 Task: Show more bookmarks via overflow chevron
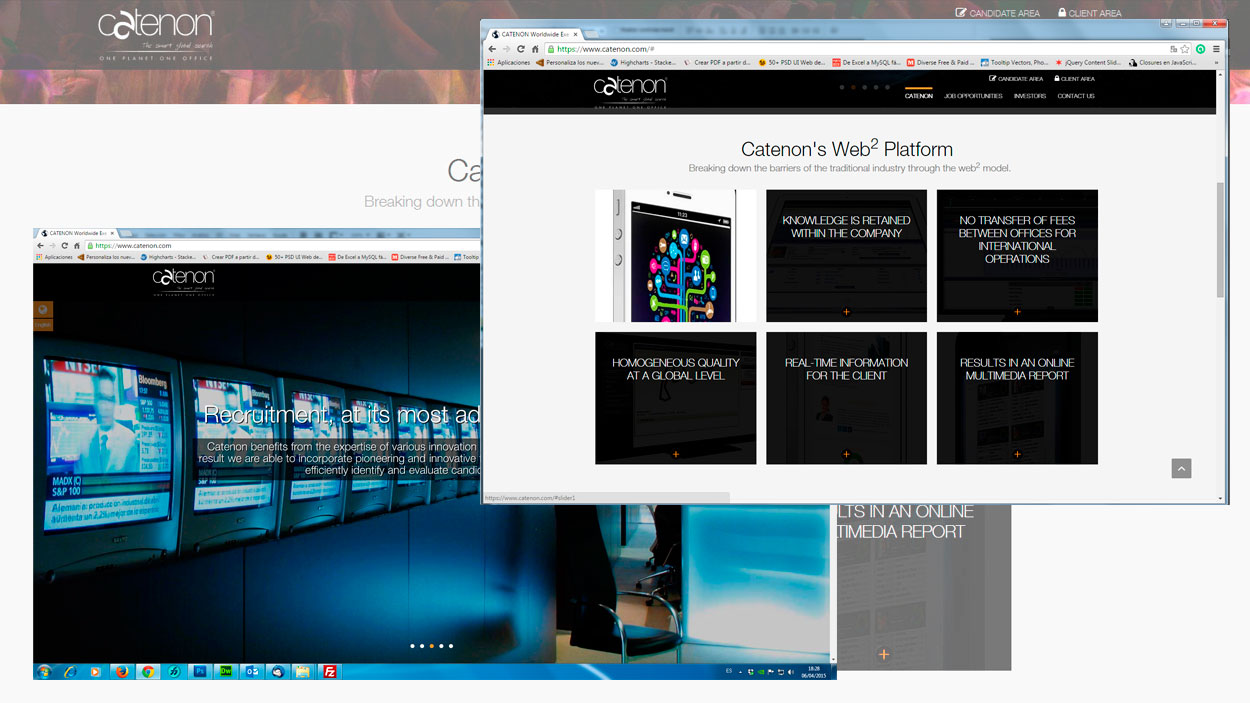point(1216,62)
